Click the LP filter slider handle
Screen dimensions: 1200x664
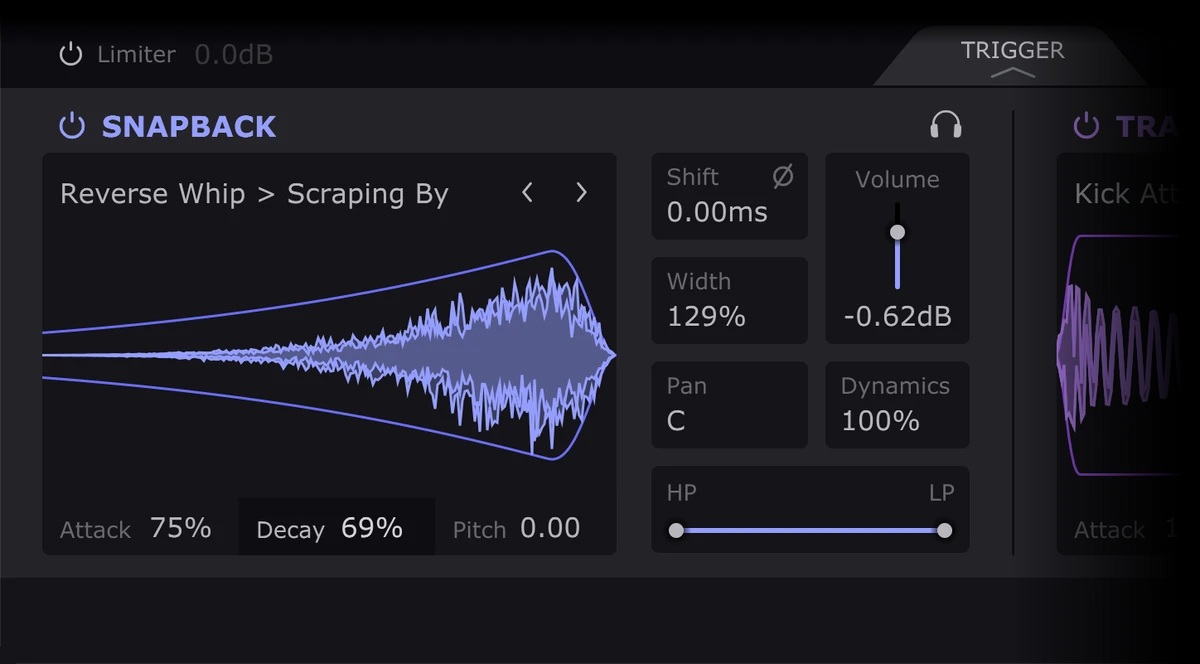tap(944, 530)
